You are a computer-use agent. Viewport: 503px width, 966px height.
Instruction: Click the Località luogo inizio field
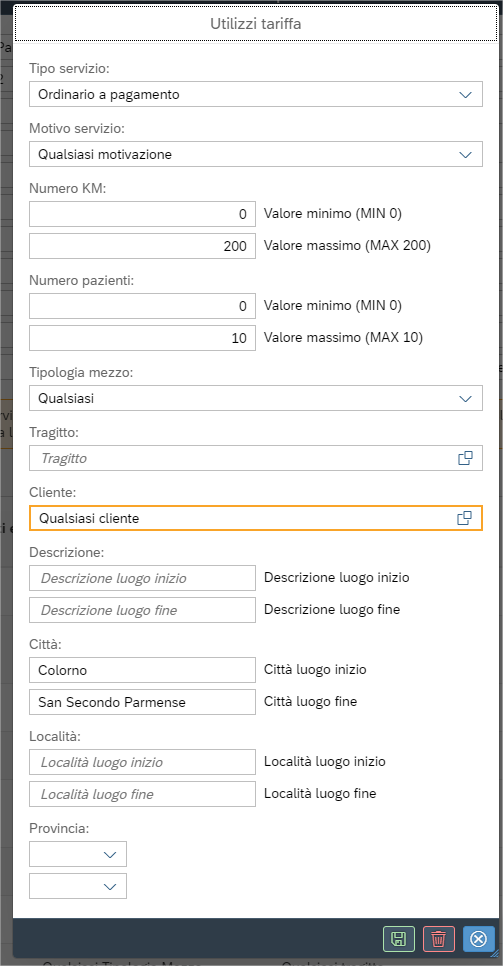pos(142,762)
